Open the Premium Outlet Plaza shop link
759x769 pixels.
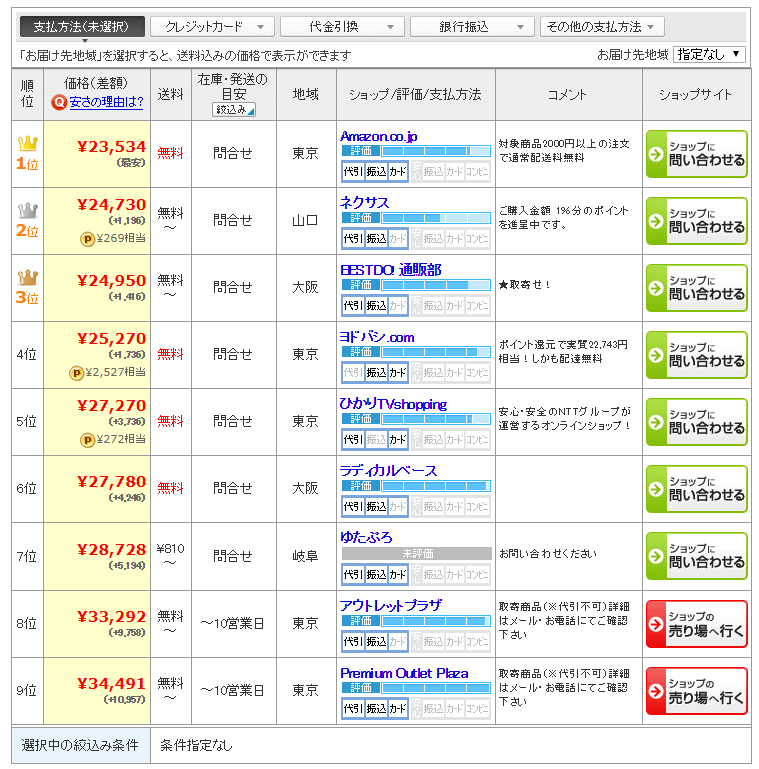click(x=404, y=673)
